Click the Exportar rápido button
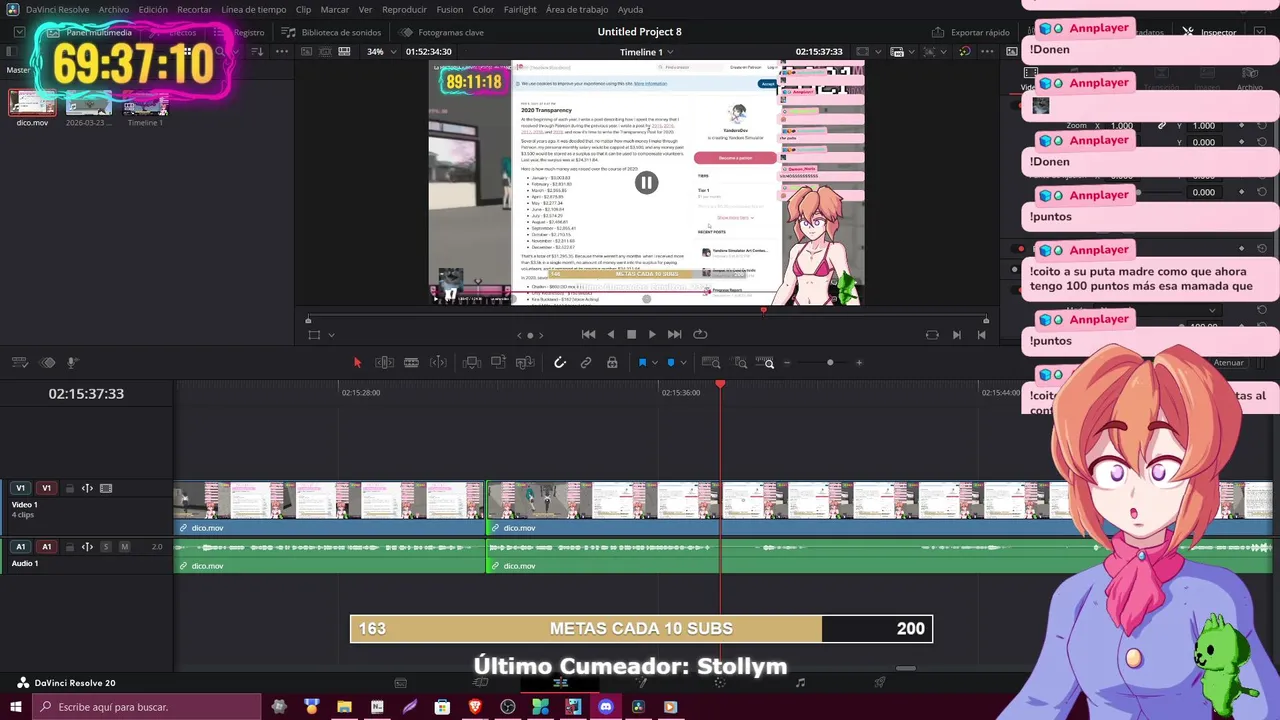The image size is (1280, 720). click(971, 32)
